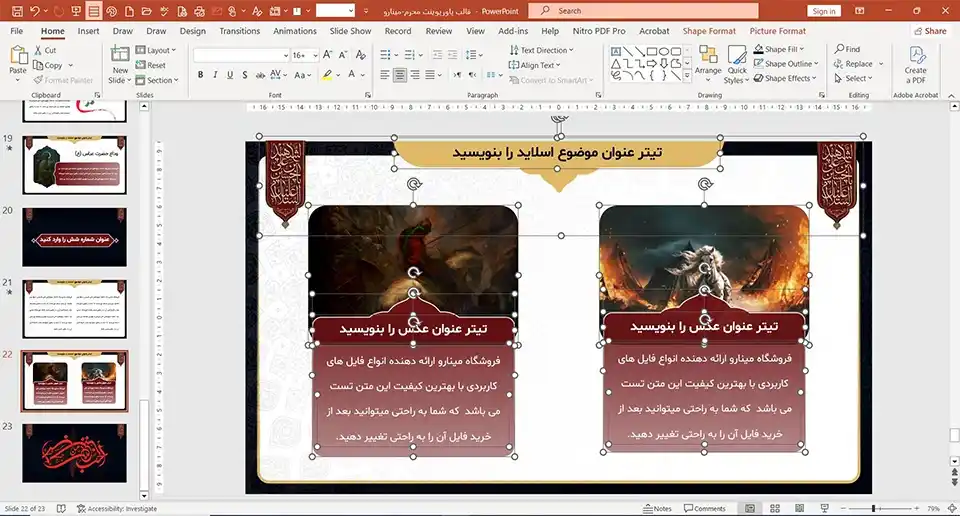Select Center text alignment
960x516 pixels.
[400, 75]
